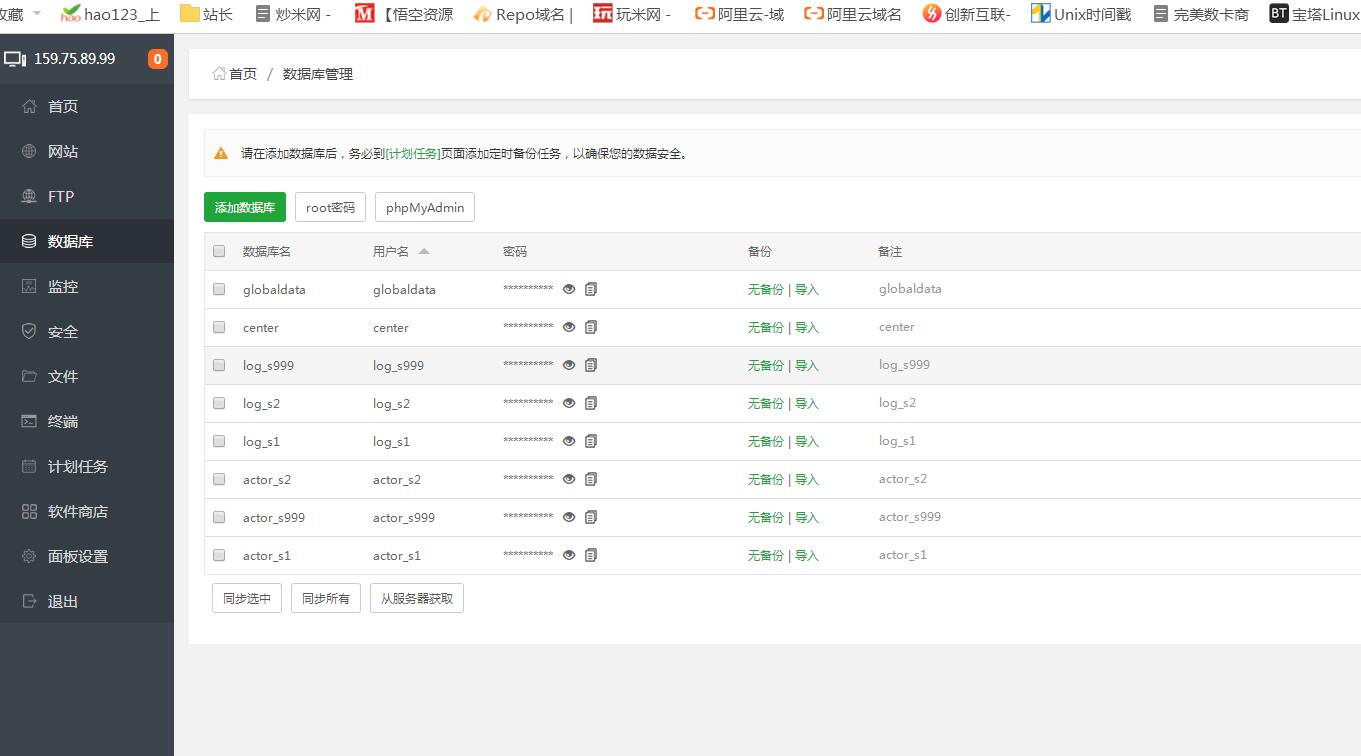Open 计划任务 in the sidebar
1361x756 pixels.
coord(77,467)
